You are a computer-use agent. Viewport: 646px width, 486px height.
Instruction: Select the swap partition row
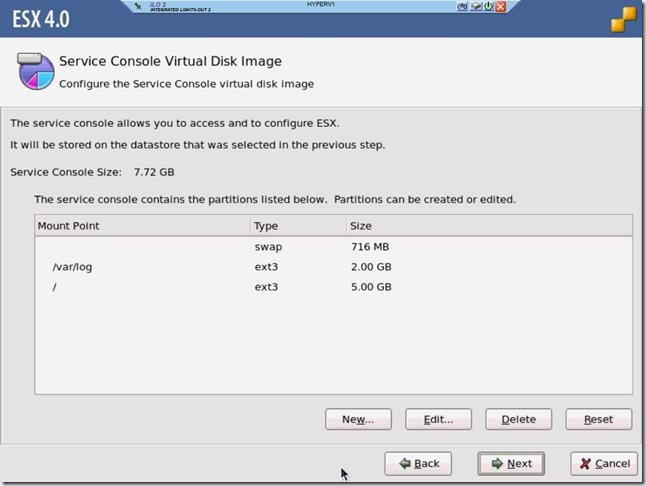(333, 247)
